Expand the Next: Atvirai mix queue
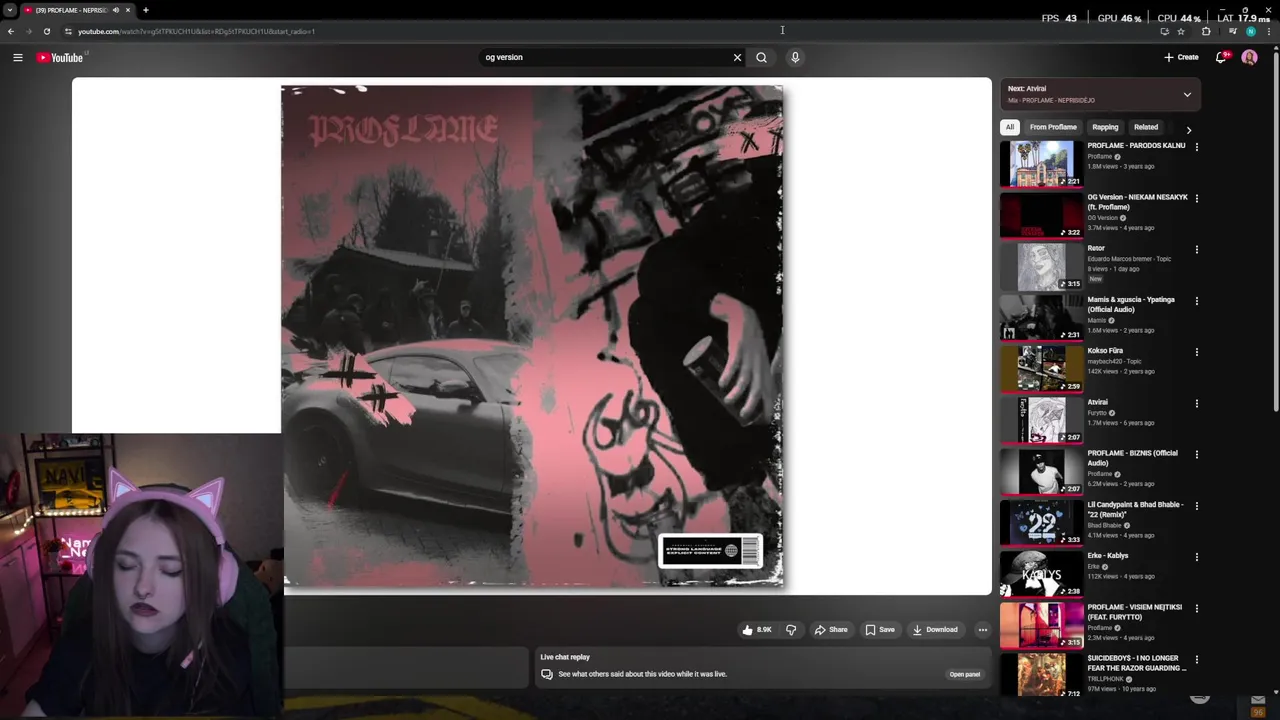Viewport: 1280px width, 720px height. [1187, 94]
